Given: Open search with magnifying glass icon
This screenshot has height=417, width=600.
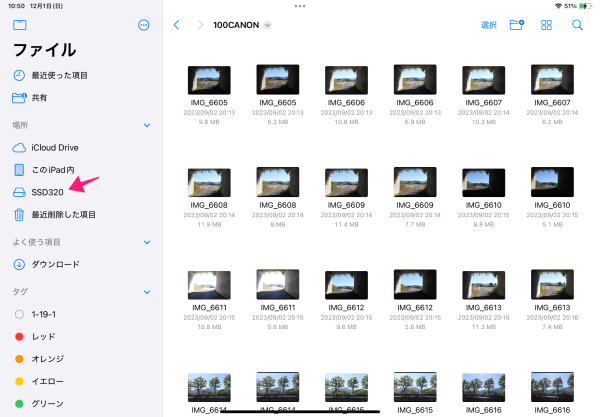Looking at the screenshot, I should tap(577, 24).
